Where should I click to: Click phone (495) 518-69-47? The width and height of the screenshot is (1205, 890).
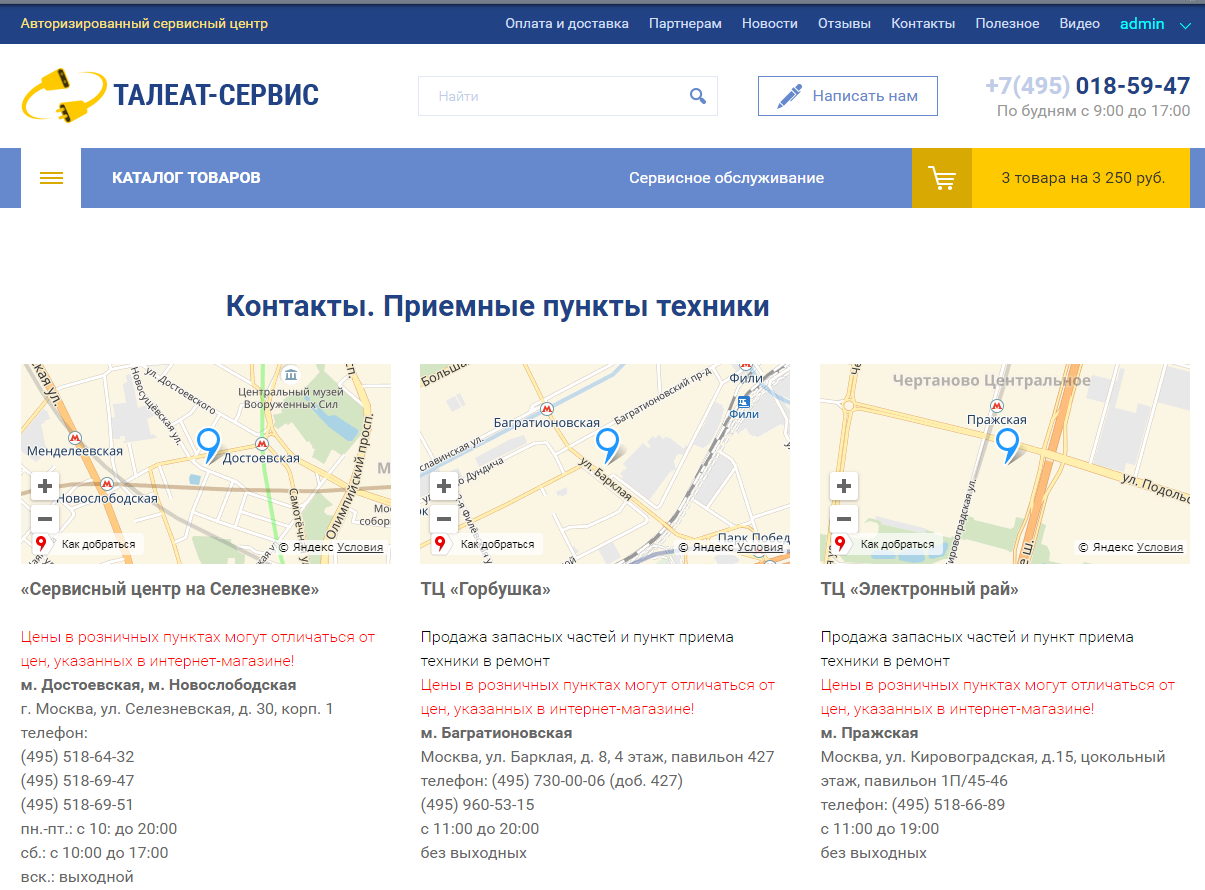coord(77,781)
